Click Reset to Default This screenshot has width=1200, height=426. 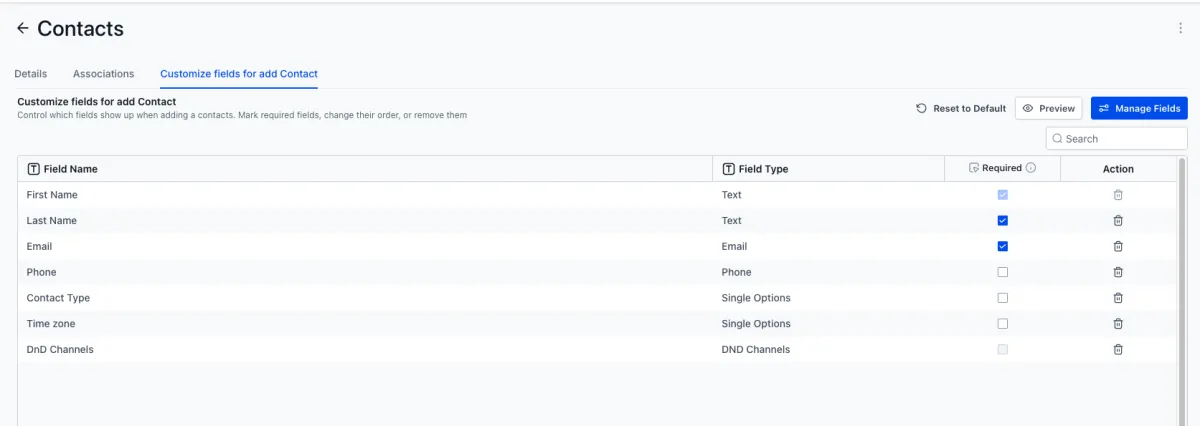pyautogui.click(x=961, y=108)
